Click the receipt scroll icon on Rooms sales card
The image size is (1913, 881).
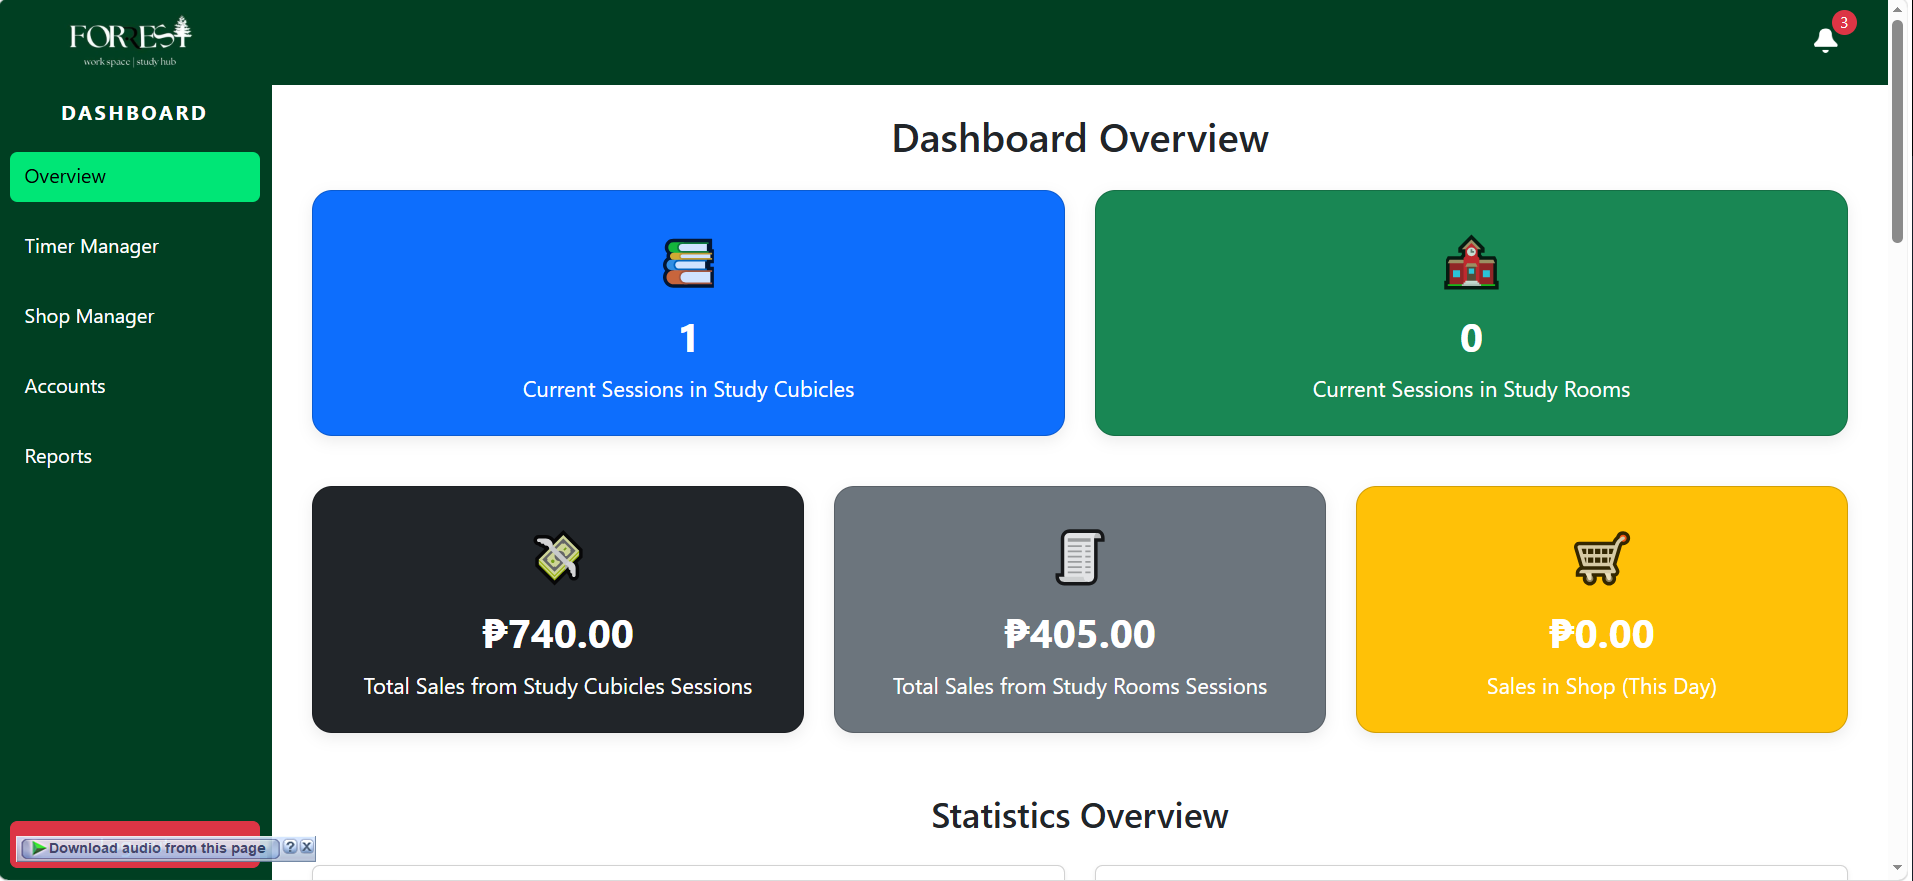(x=1080, y=557)
